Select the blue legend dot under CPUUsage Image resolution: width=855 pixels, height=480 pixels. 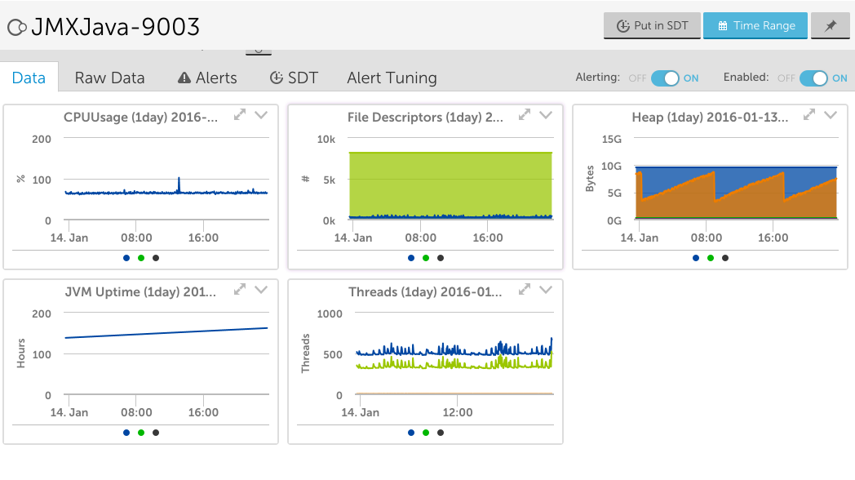(127, 258)
